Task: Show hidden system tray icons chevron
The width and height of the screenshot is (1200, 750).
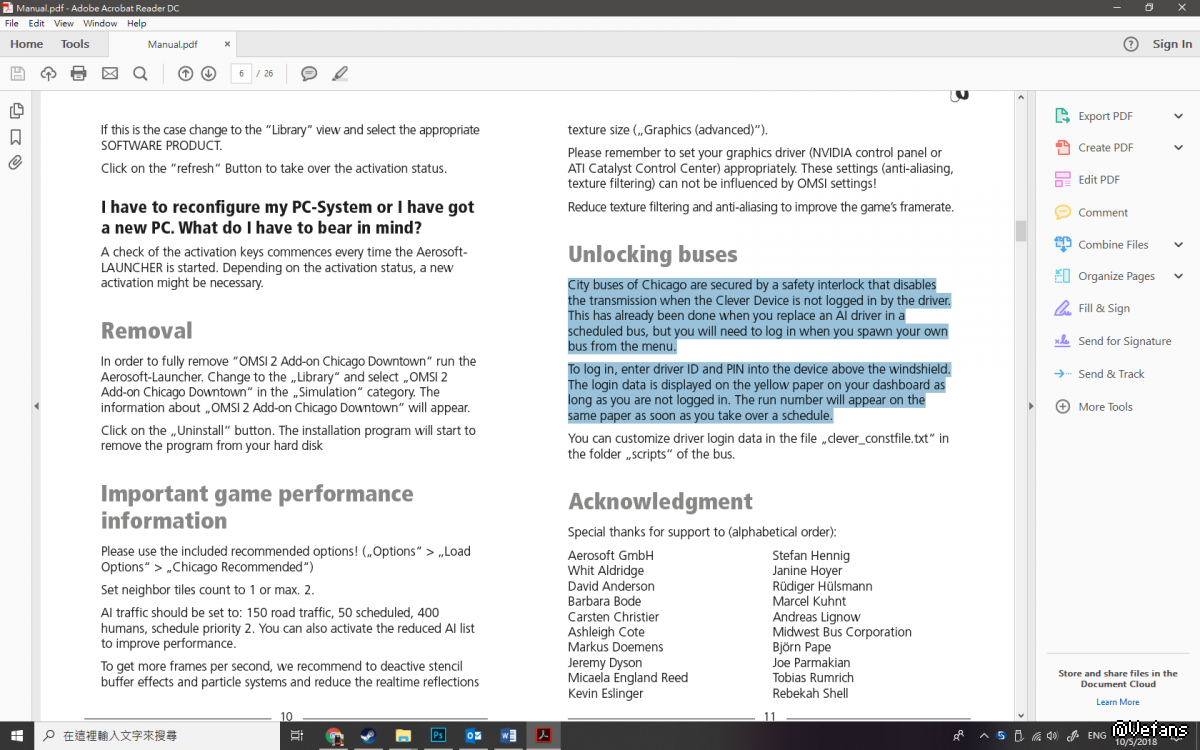Action: tap(983, 735)
